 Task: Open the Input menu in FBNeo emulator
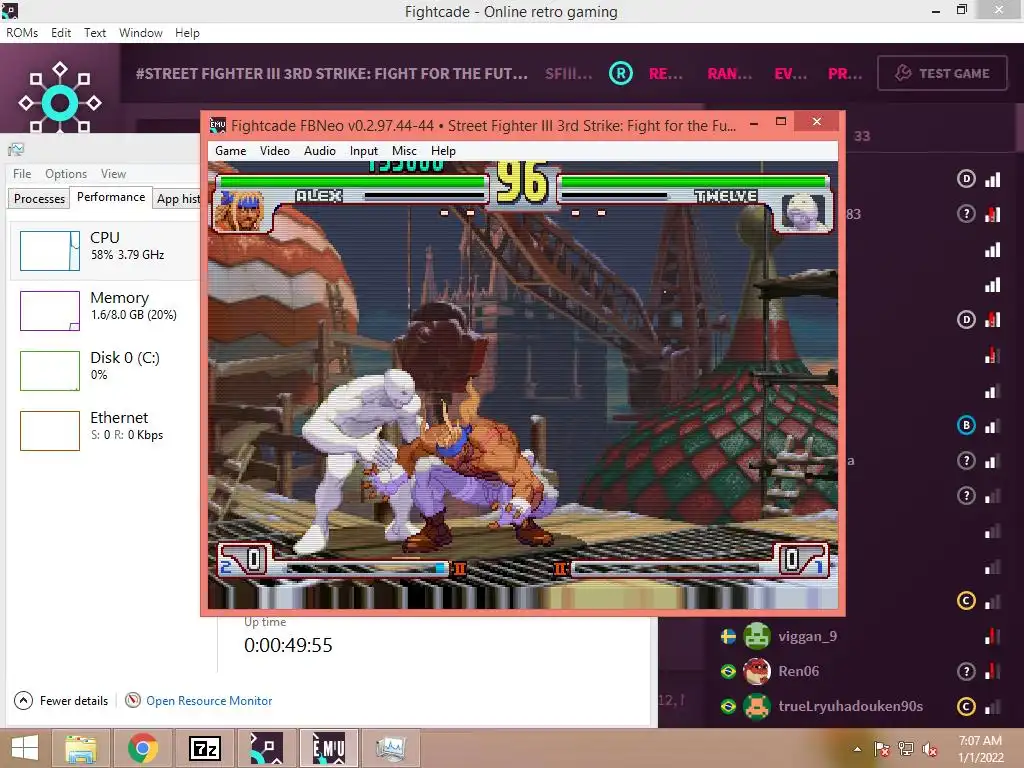click(364, 151)
